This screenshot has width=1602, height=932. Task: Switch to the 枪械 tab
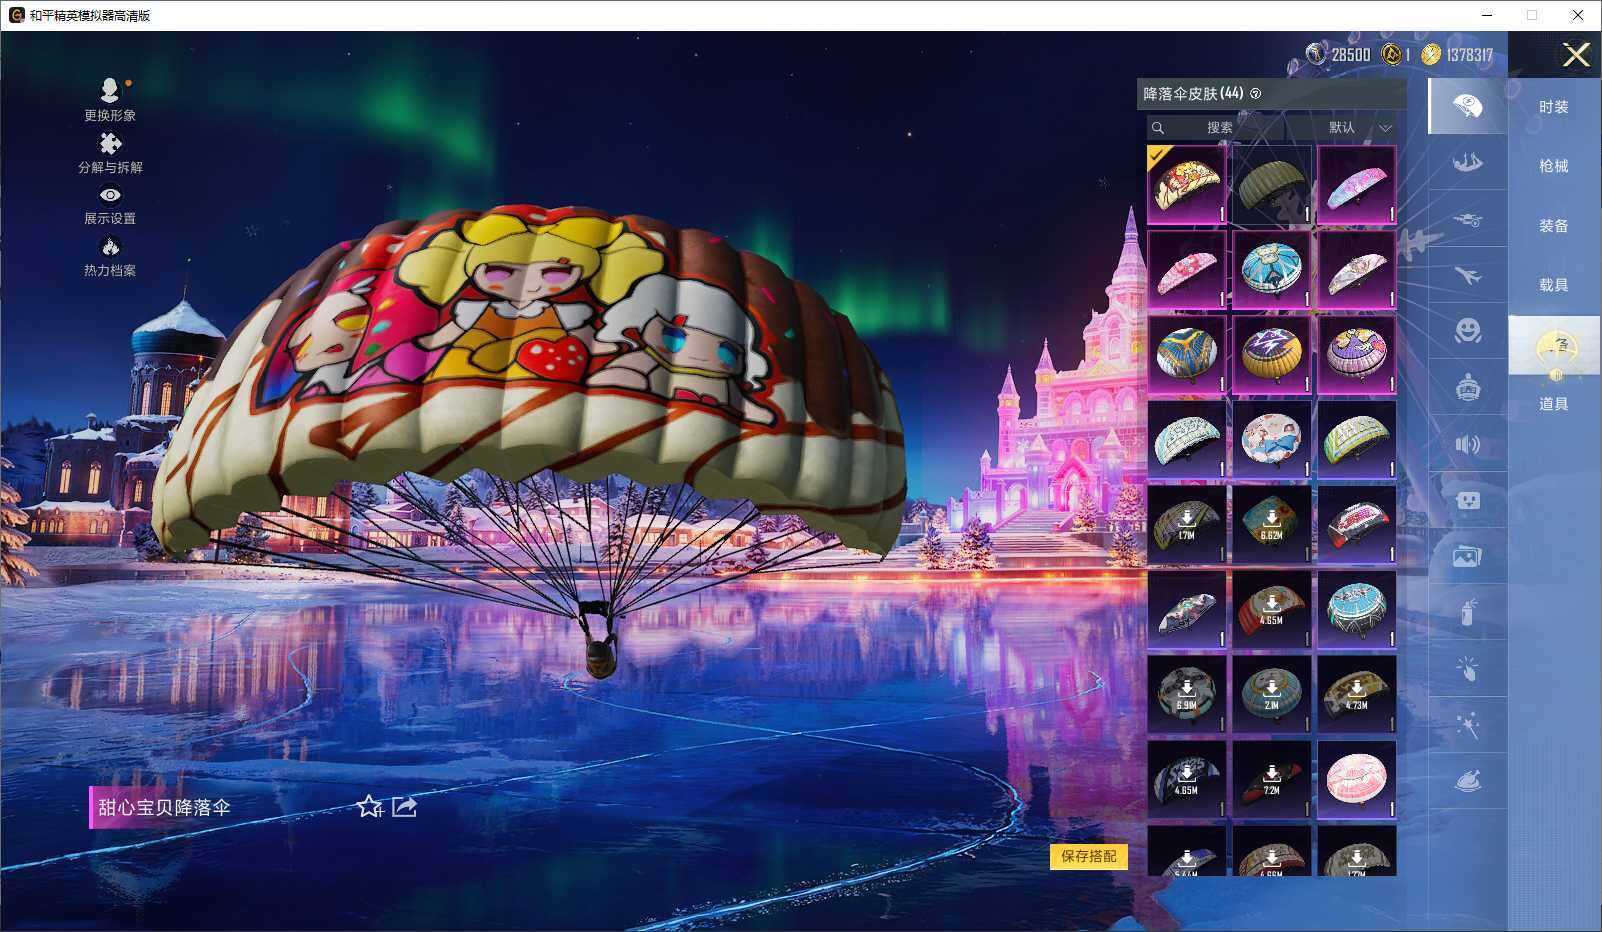[x=1553, y=166]
